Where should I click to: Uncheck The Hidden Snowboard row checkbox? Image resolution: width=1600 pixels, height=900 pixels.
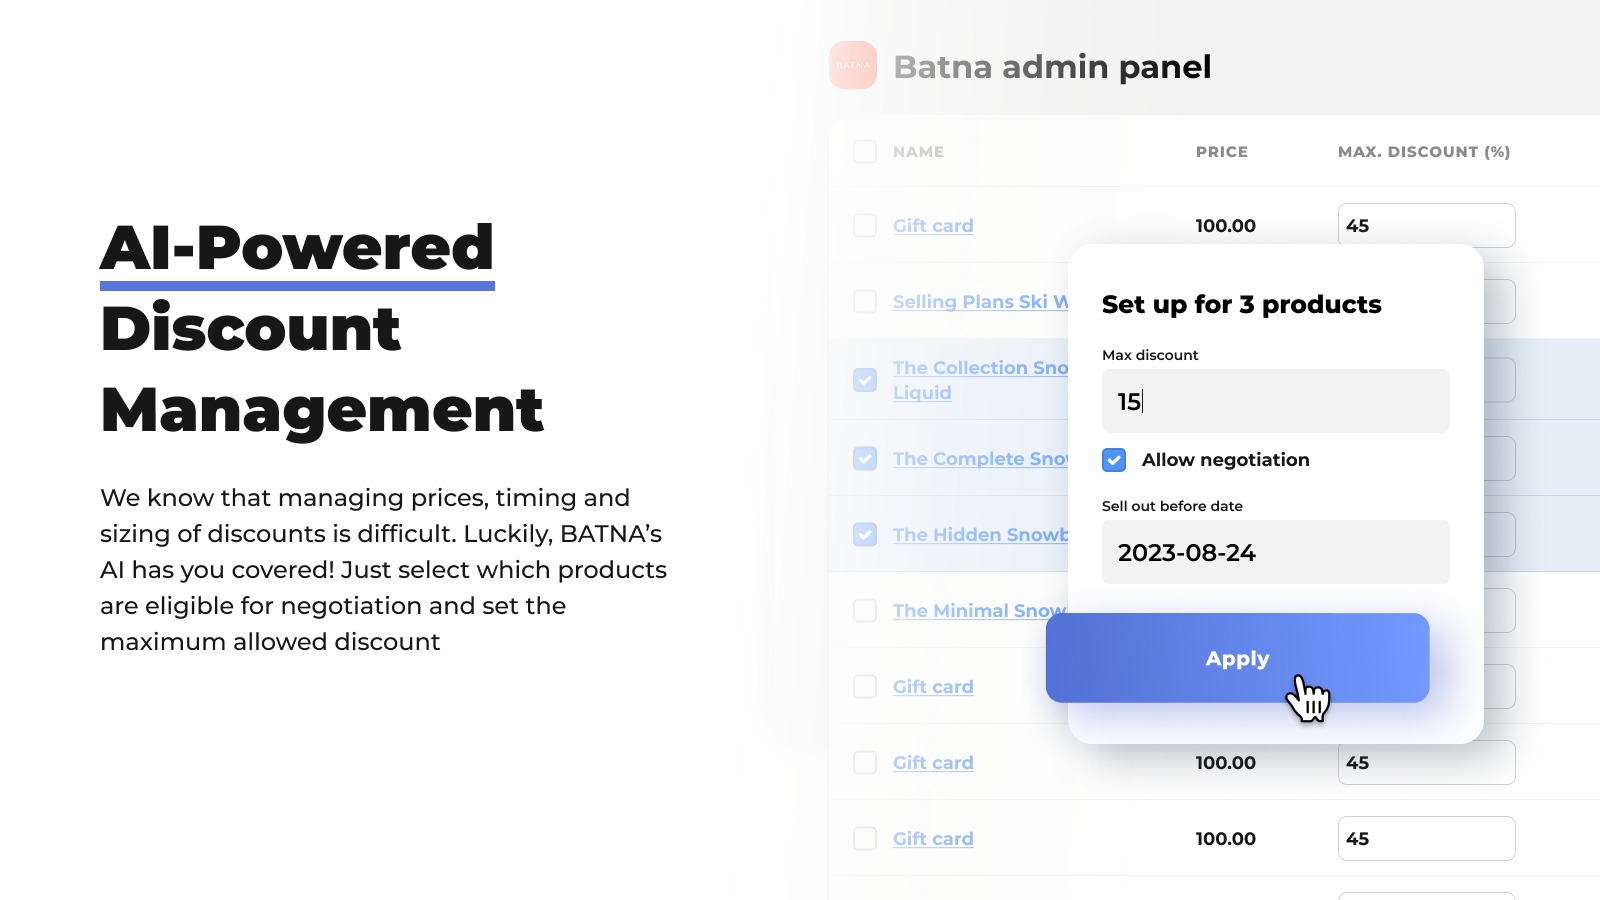point(865,535)
